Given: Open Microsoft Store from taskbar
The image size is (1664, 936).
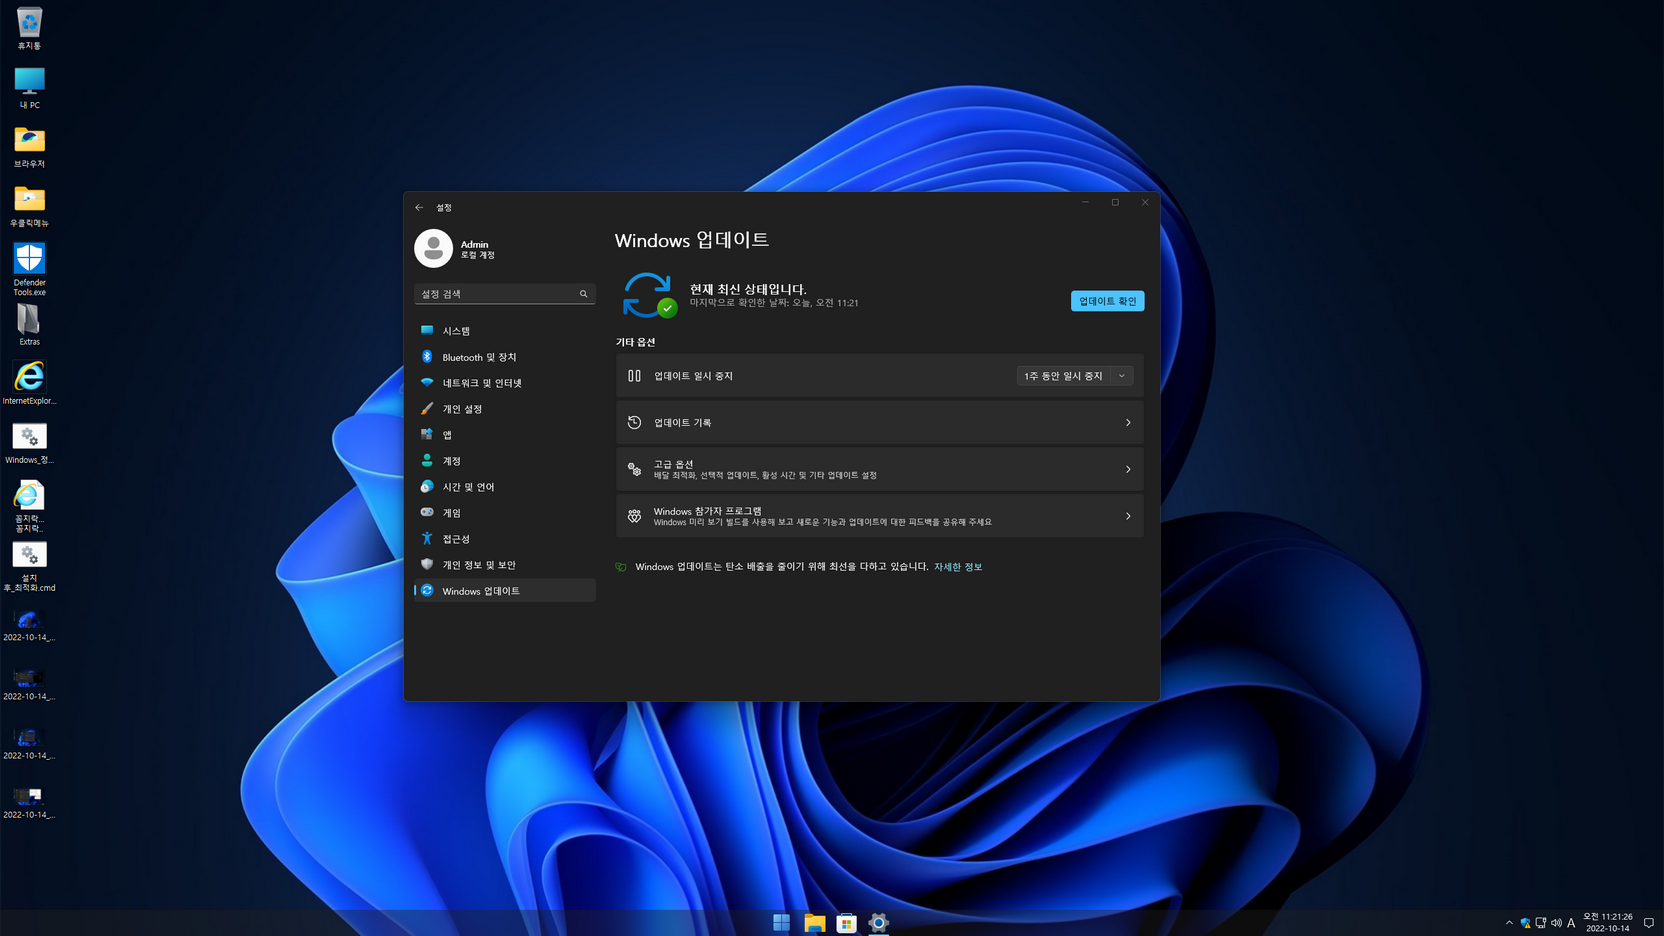Looking at the screenshot, I should pos(846,923).
